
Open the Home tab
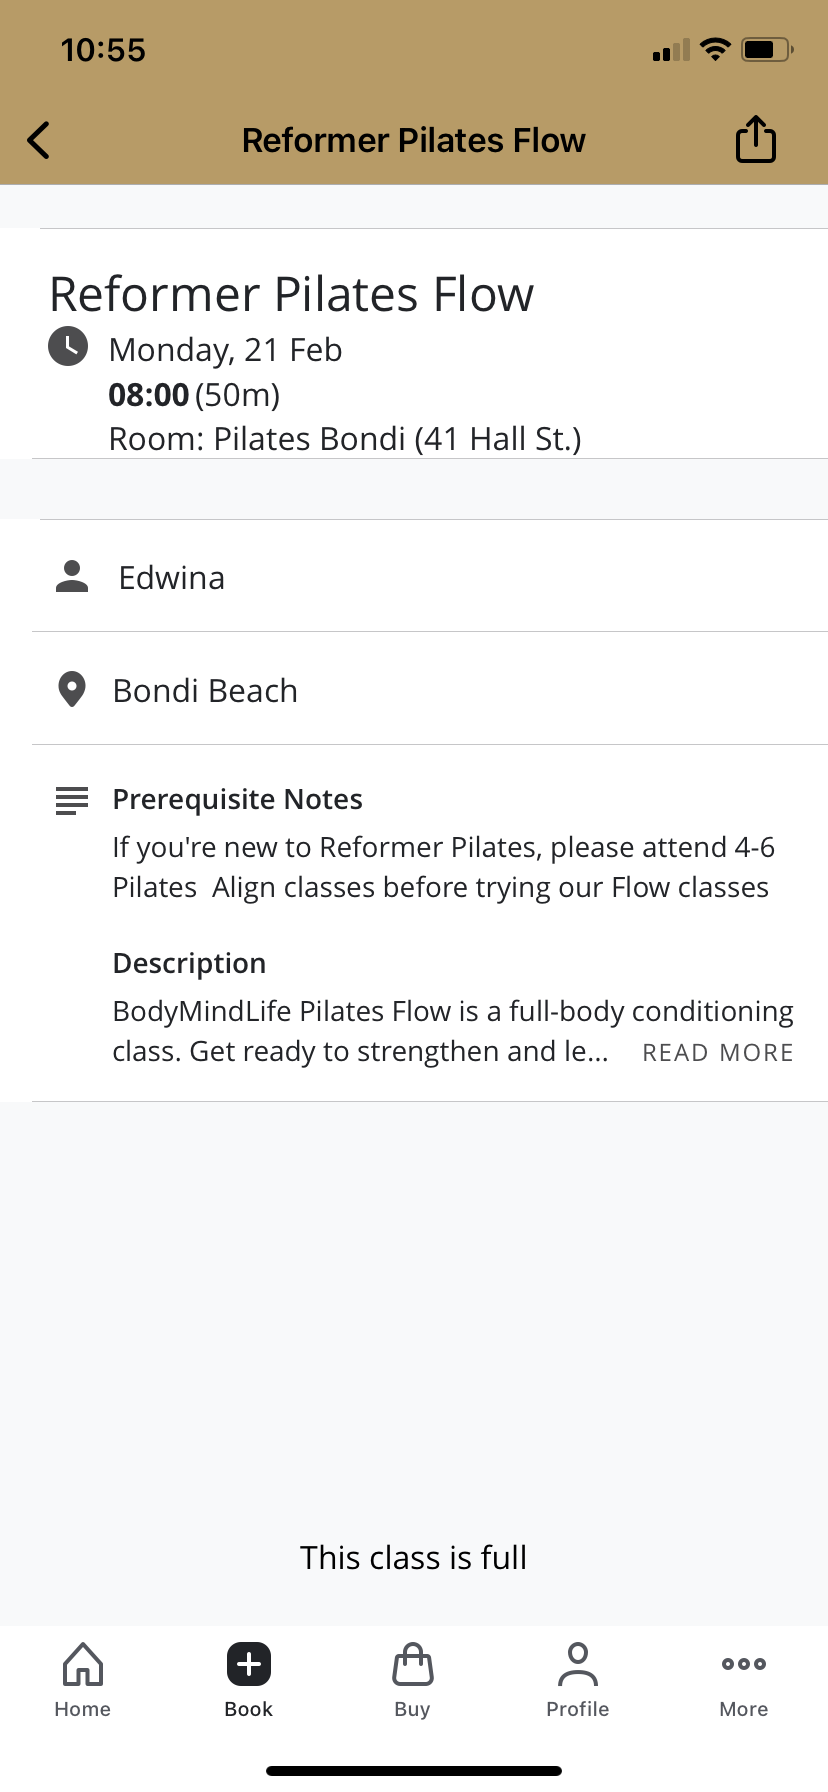[x=83, y=1680]
